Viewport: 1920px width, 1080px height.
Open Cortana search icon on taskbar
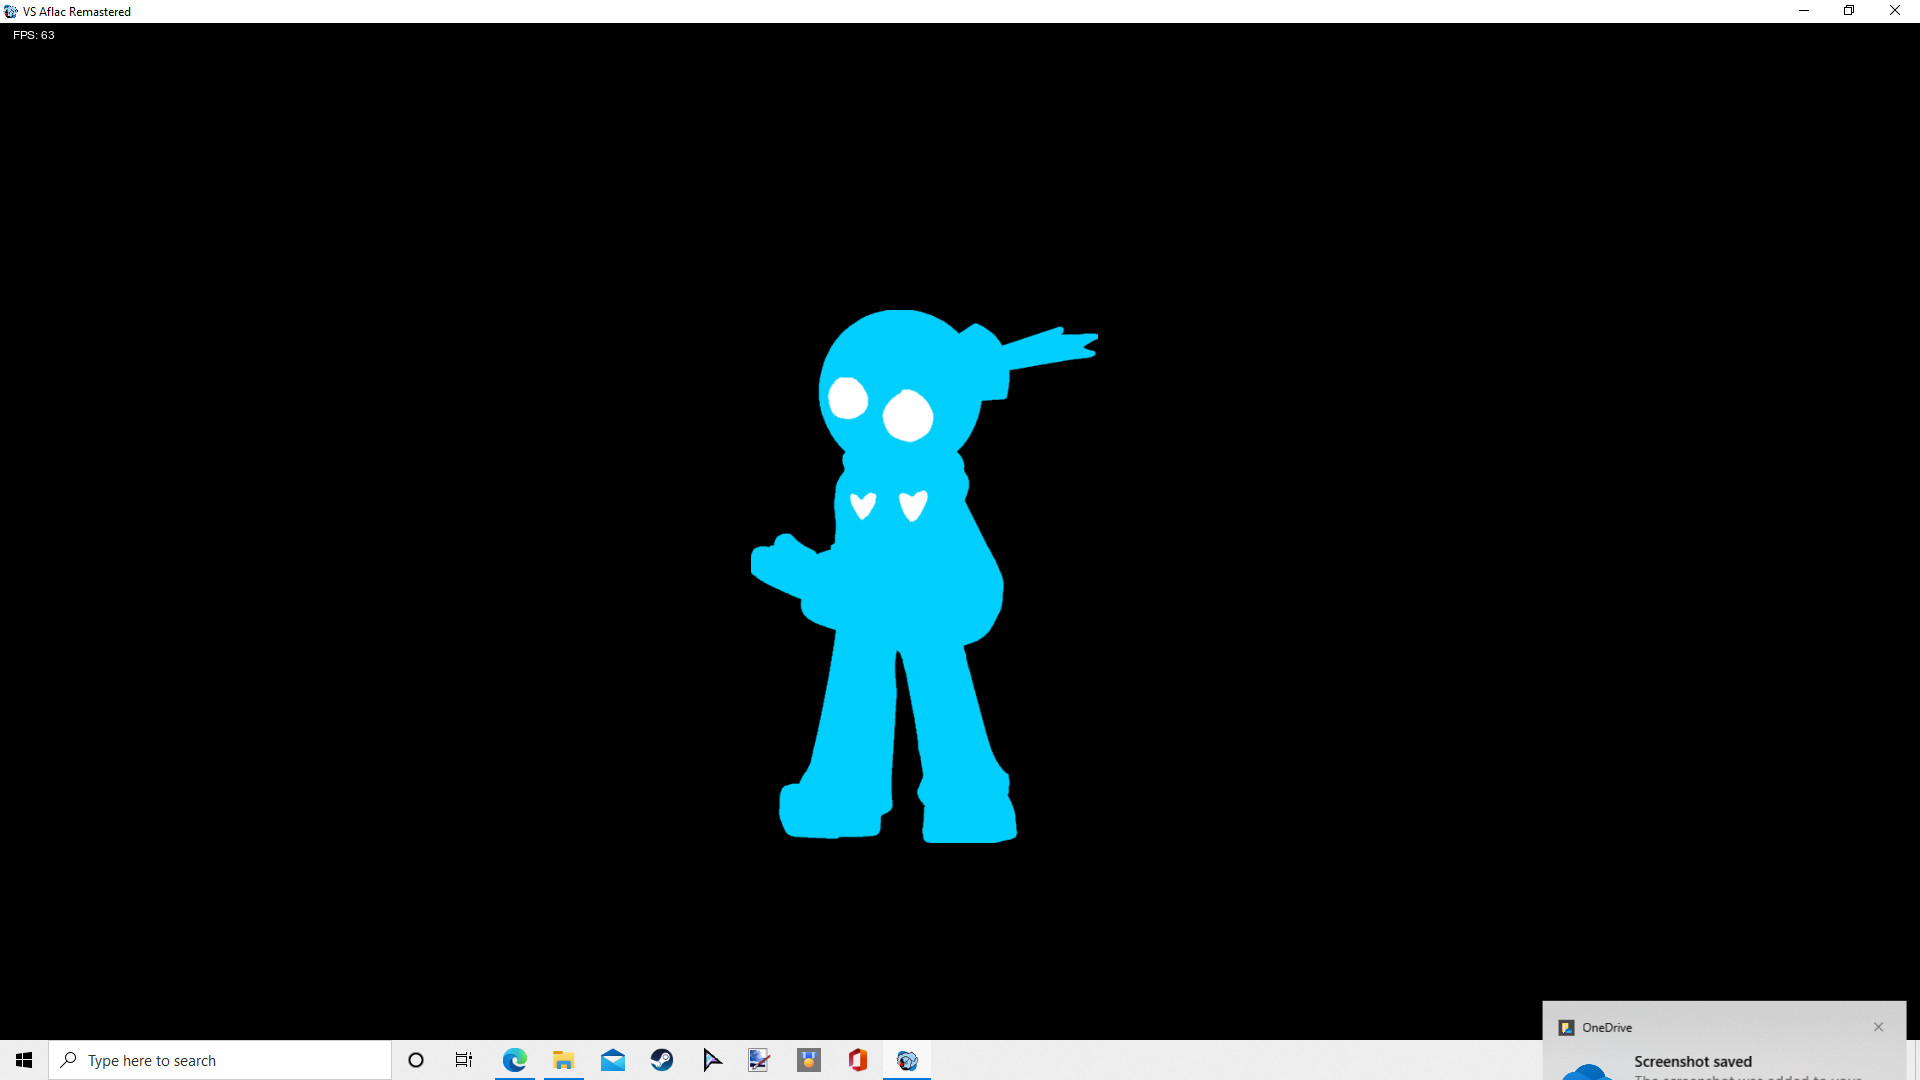(x=415, y=1060)
